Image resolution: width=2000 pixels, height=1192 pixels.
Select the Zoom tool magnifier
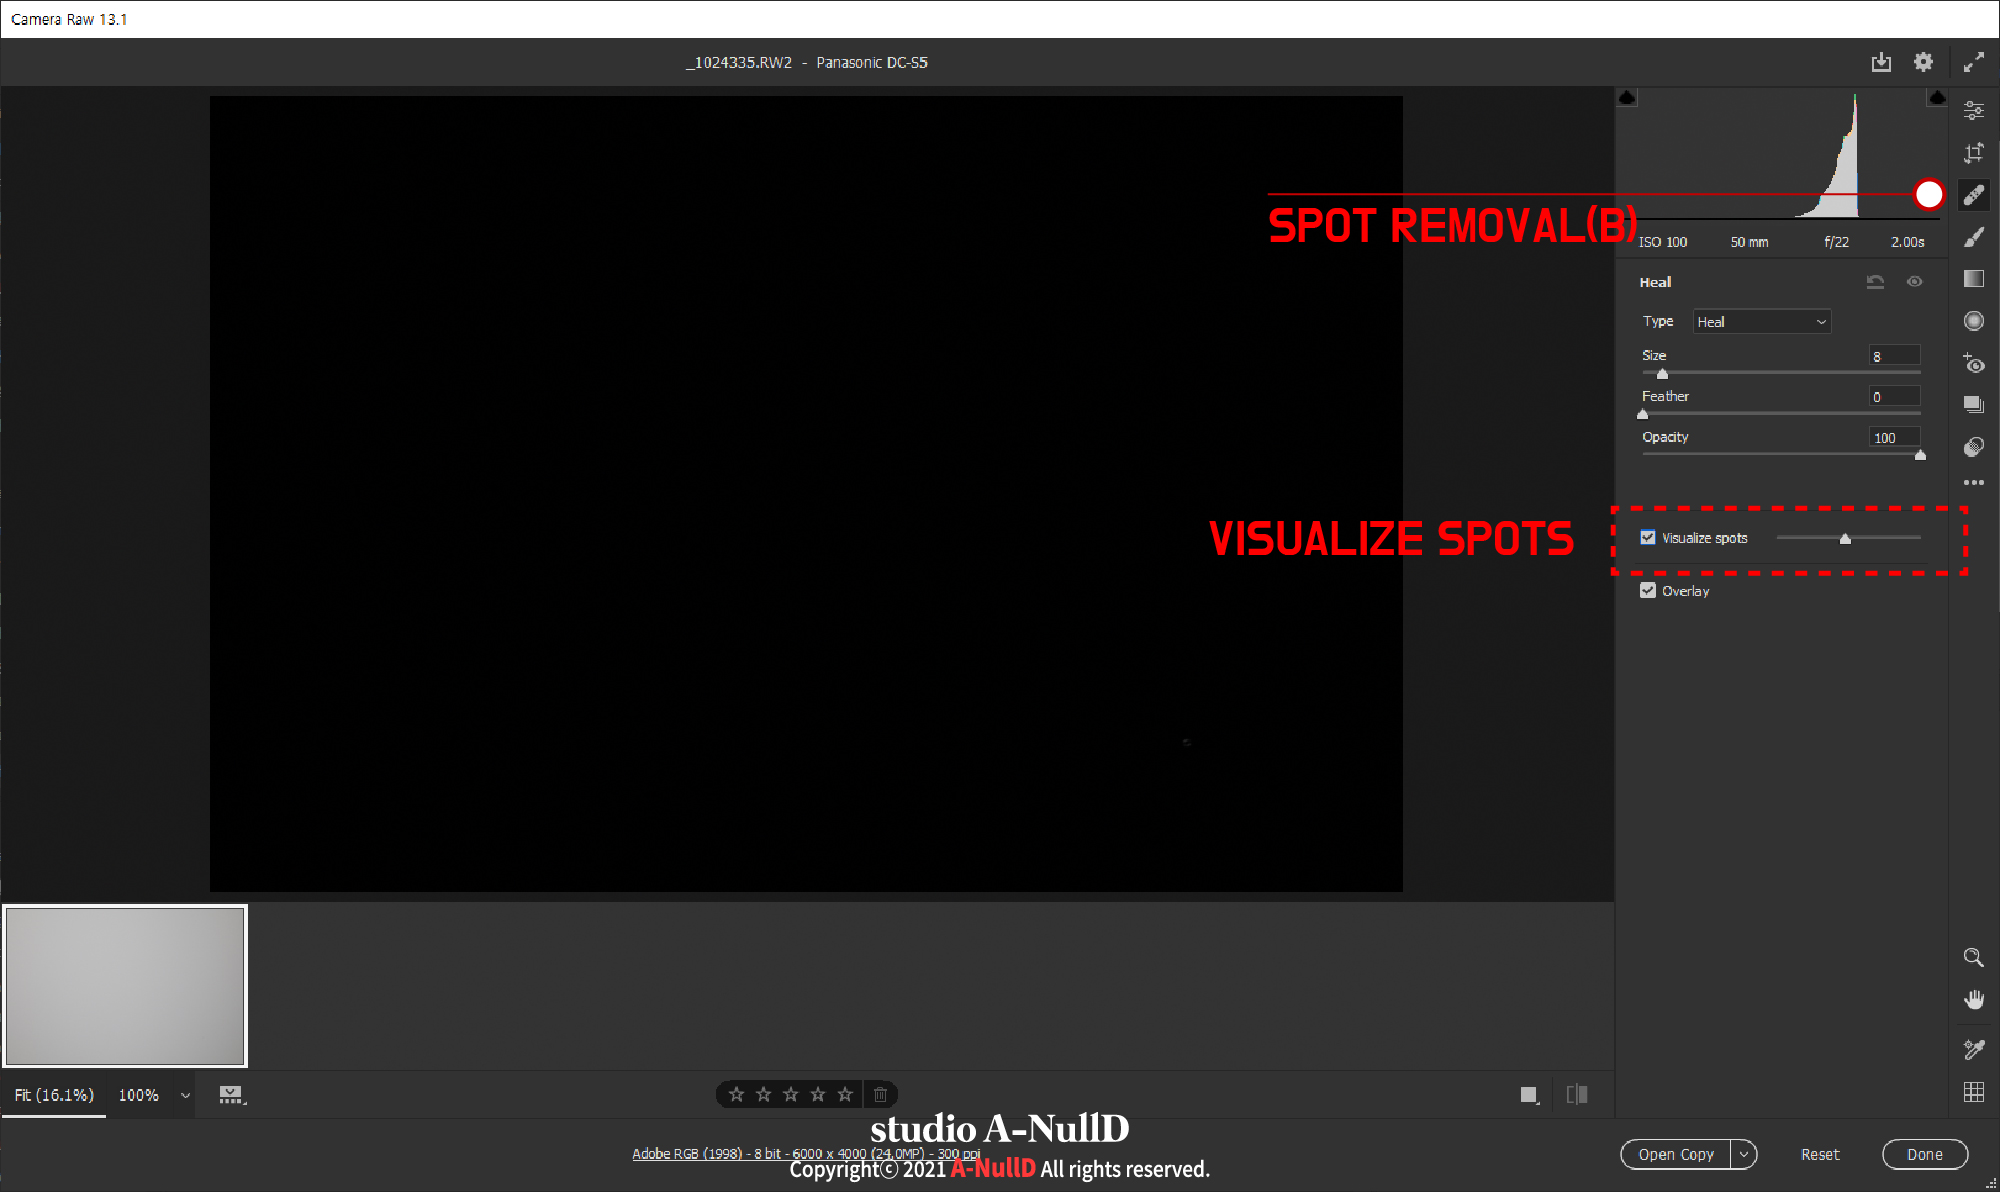1973,957
